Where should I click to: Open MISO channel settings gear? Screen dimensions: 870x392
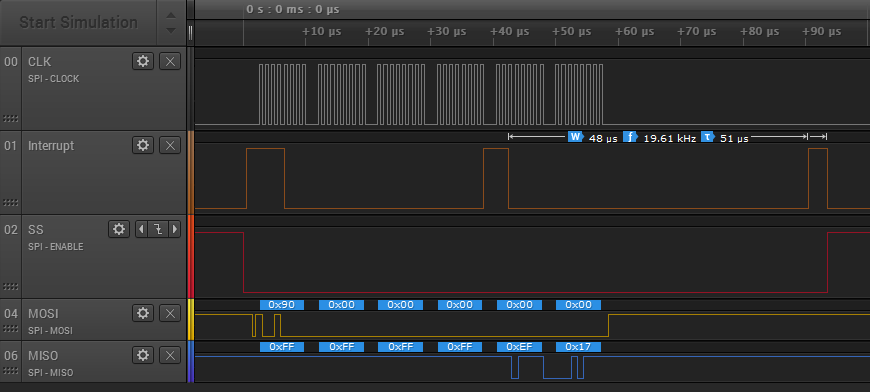(x=143, y=355)
